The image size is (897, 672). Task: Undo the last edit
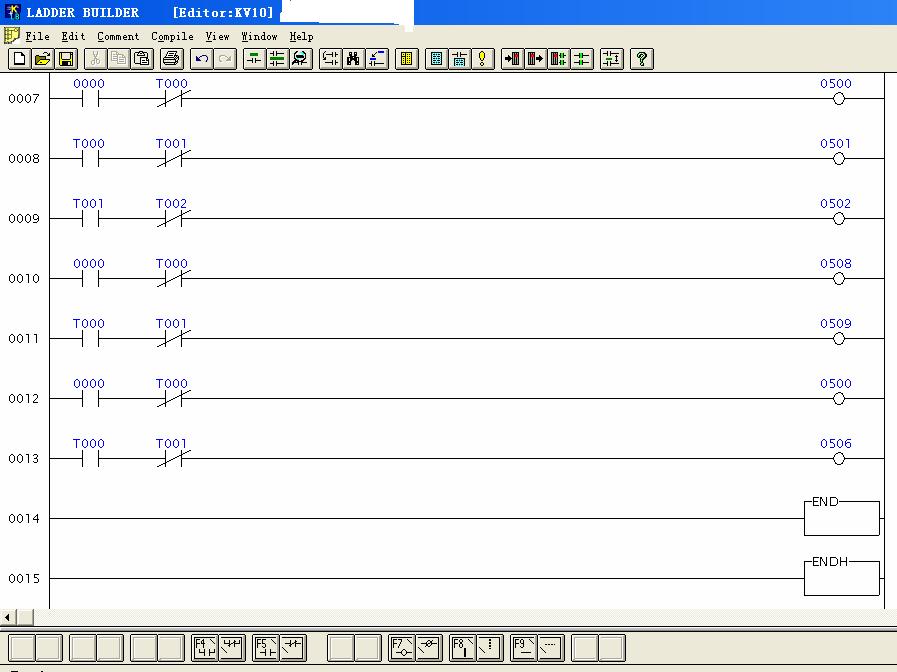coord(201,59)
